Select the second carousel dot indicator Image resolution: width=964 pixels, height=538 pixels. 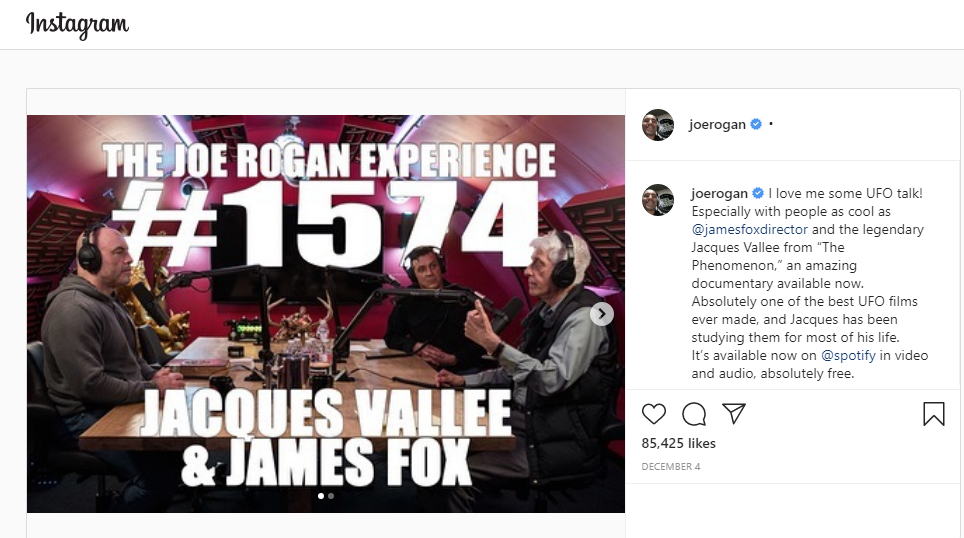click(x=331, y=496)
